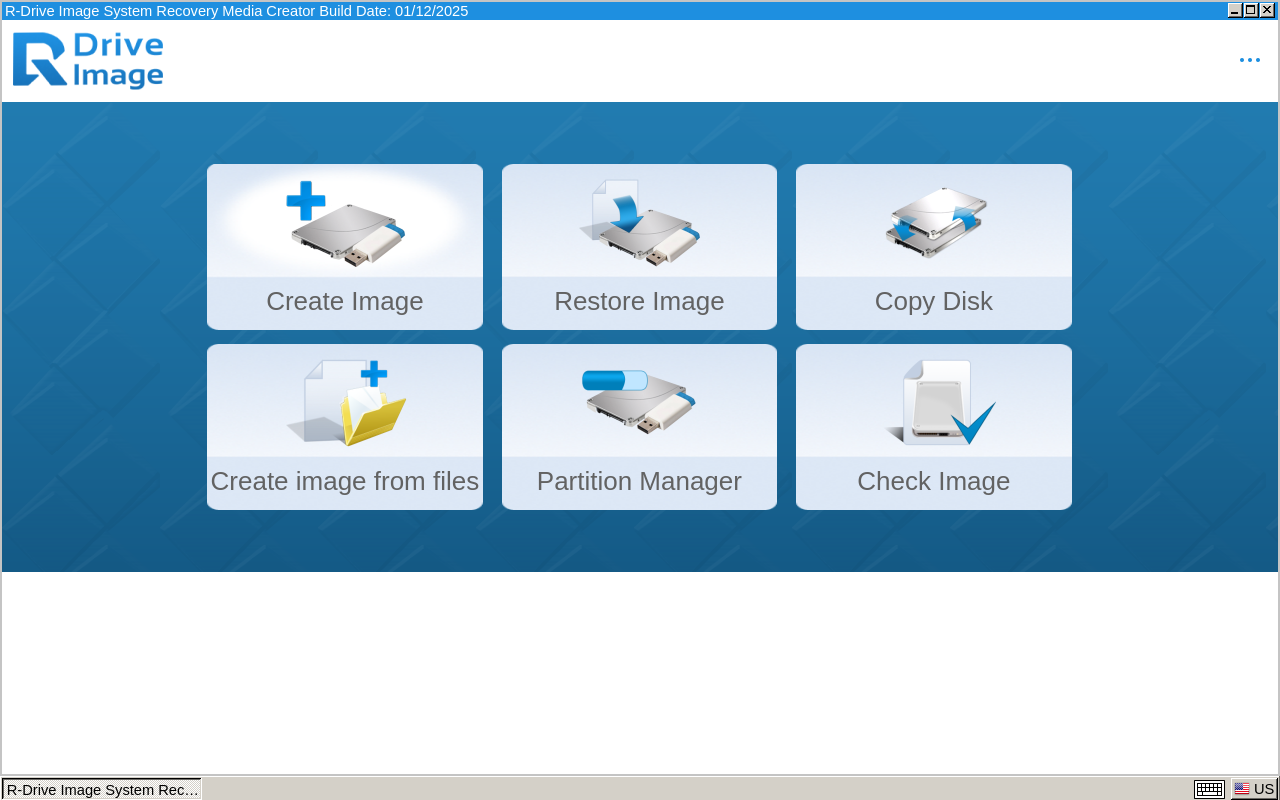The width and height of the screenshot is (1280, 800).
Task: Click the Check Image checkmark icon
Action: coord(940,403)
